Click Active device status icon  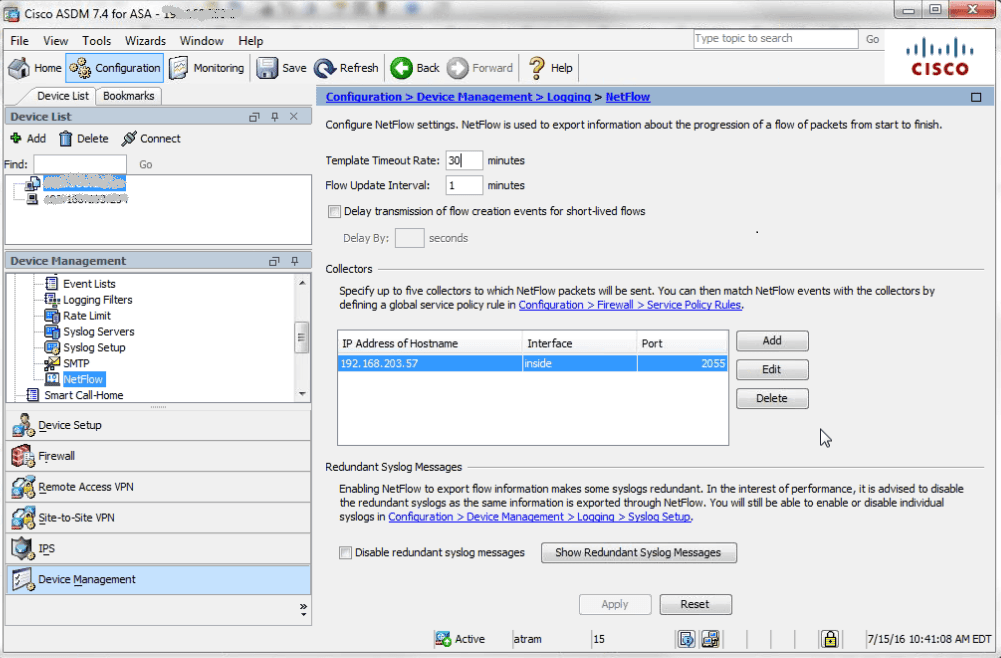[442, 639]
